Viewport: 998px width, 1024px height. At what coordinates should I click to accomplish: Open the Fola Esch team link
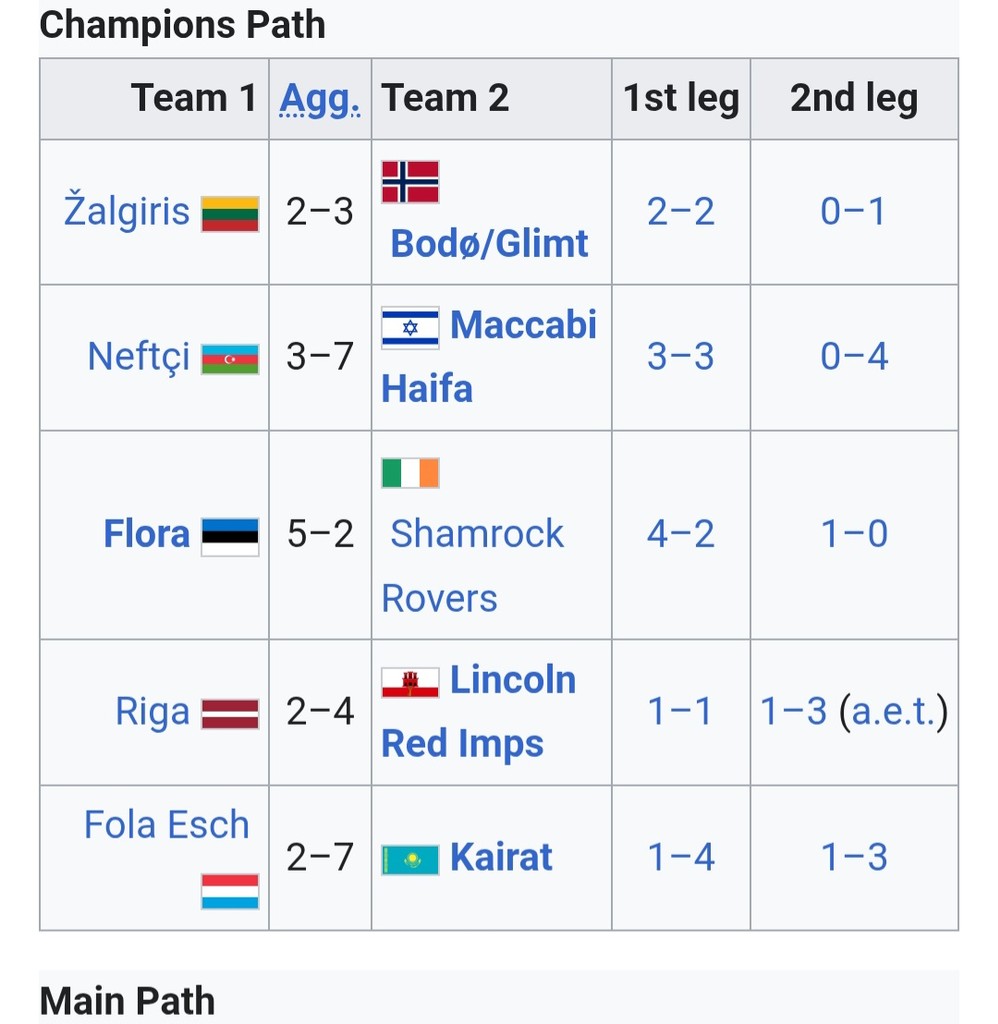(x=167, y=825)
